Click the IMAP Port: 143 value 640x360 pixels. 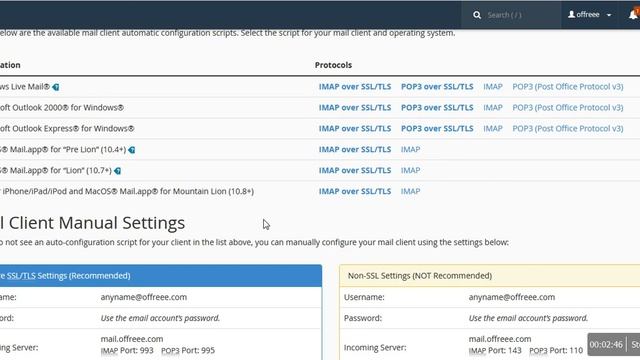(495, 350)
